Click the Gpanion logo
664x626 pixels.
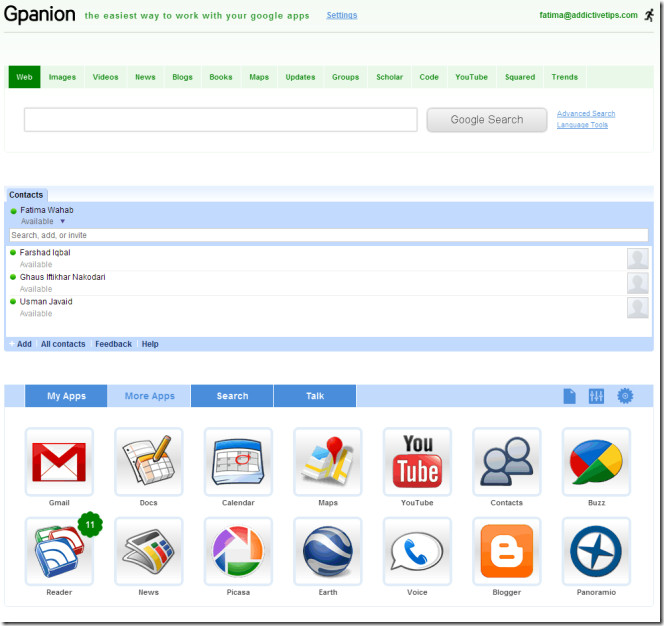tap(40, 14)
